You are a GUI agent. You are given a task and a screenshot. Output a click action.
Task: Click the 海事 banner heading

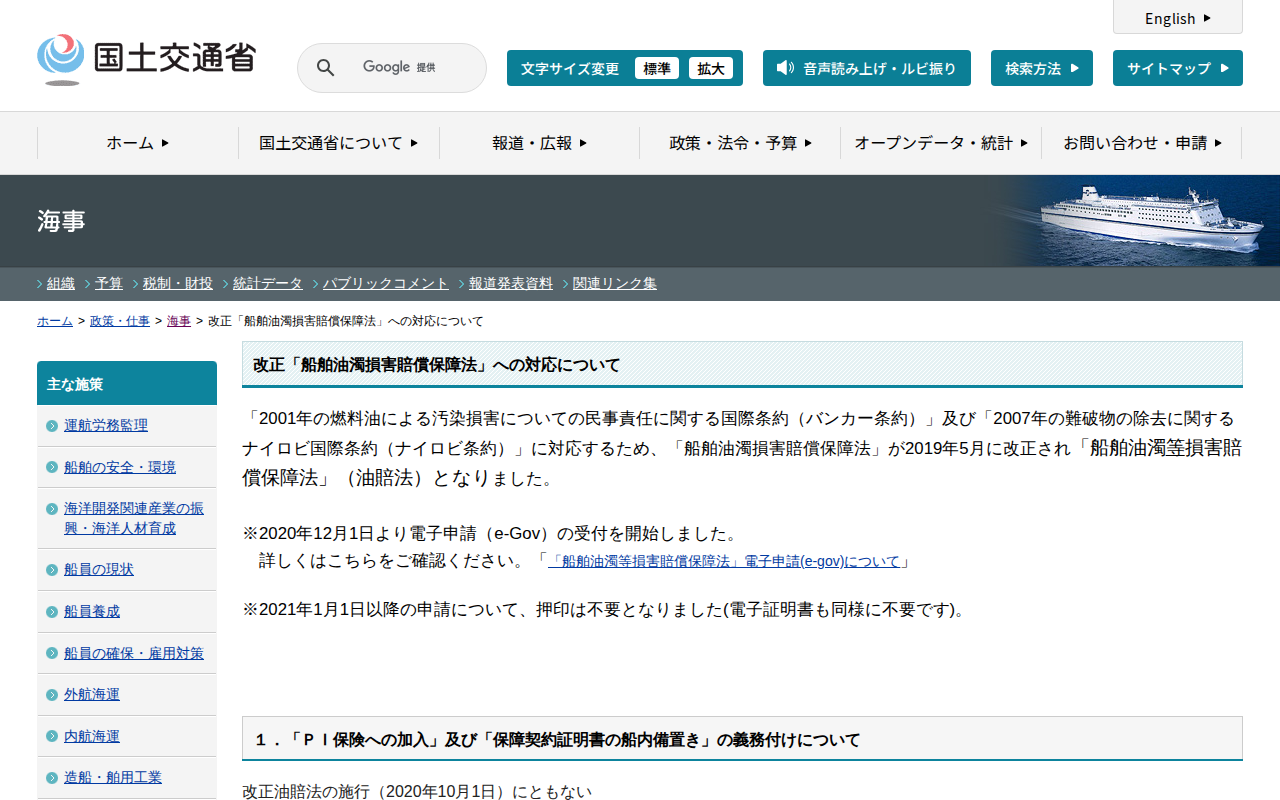tap(61, 221)
